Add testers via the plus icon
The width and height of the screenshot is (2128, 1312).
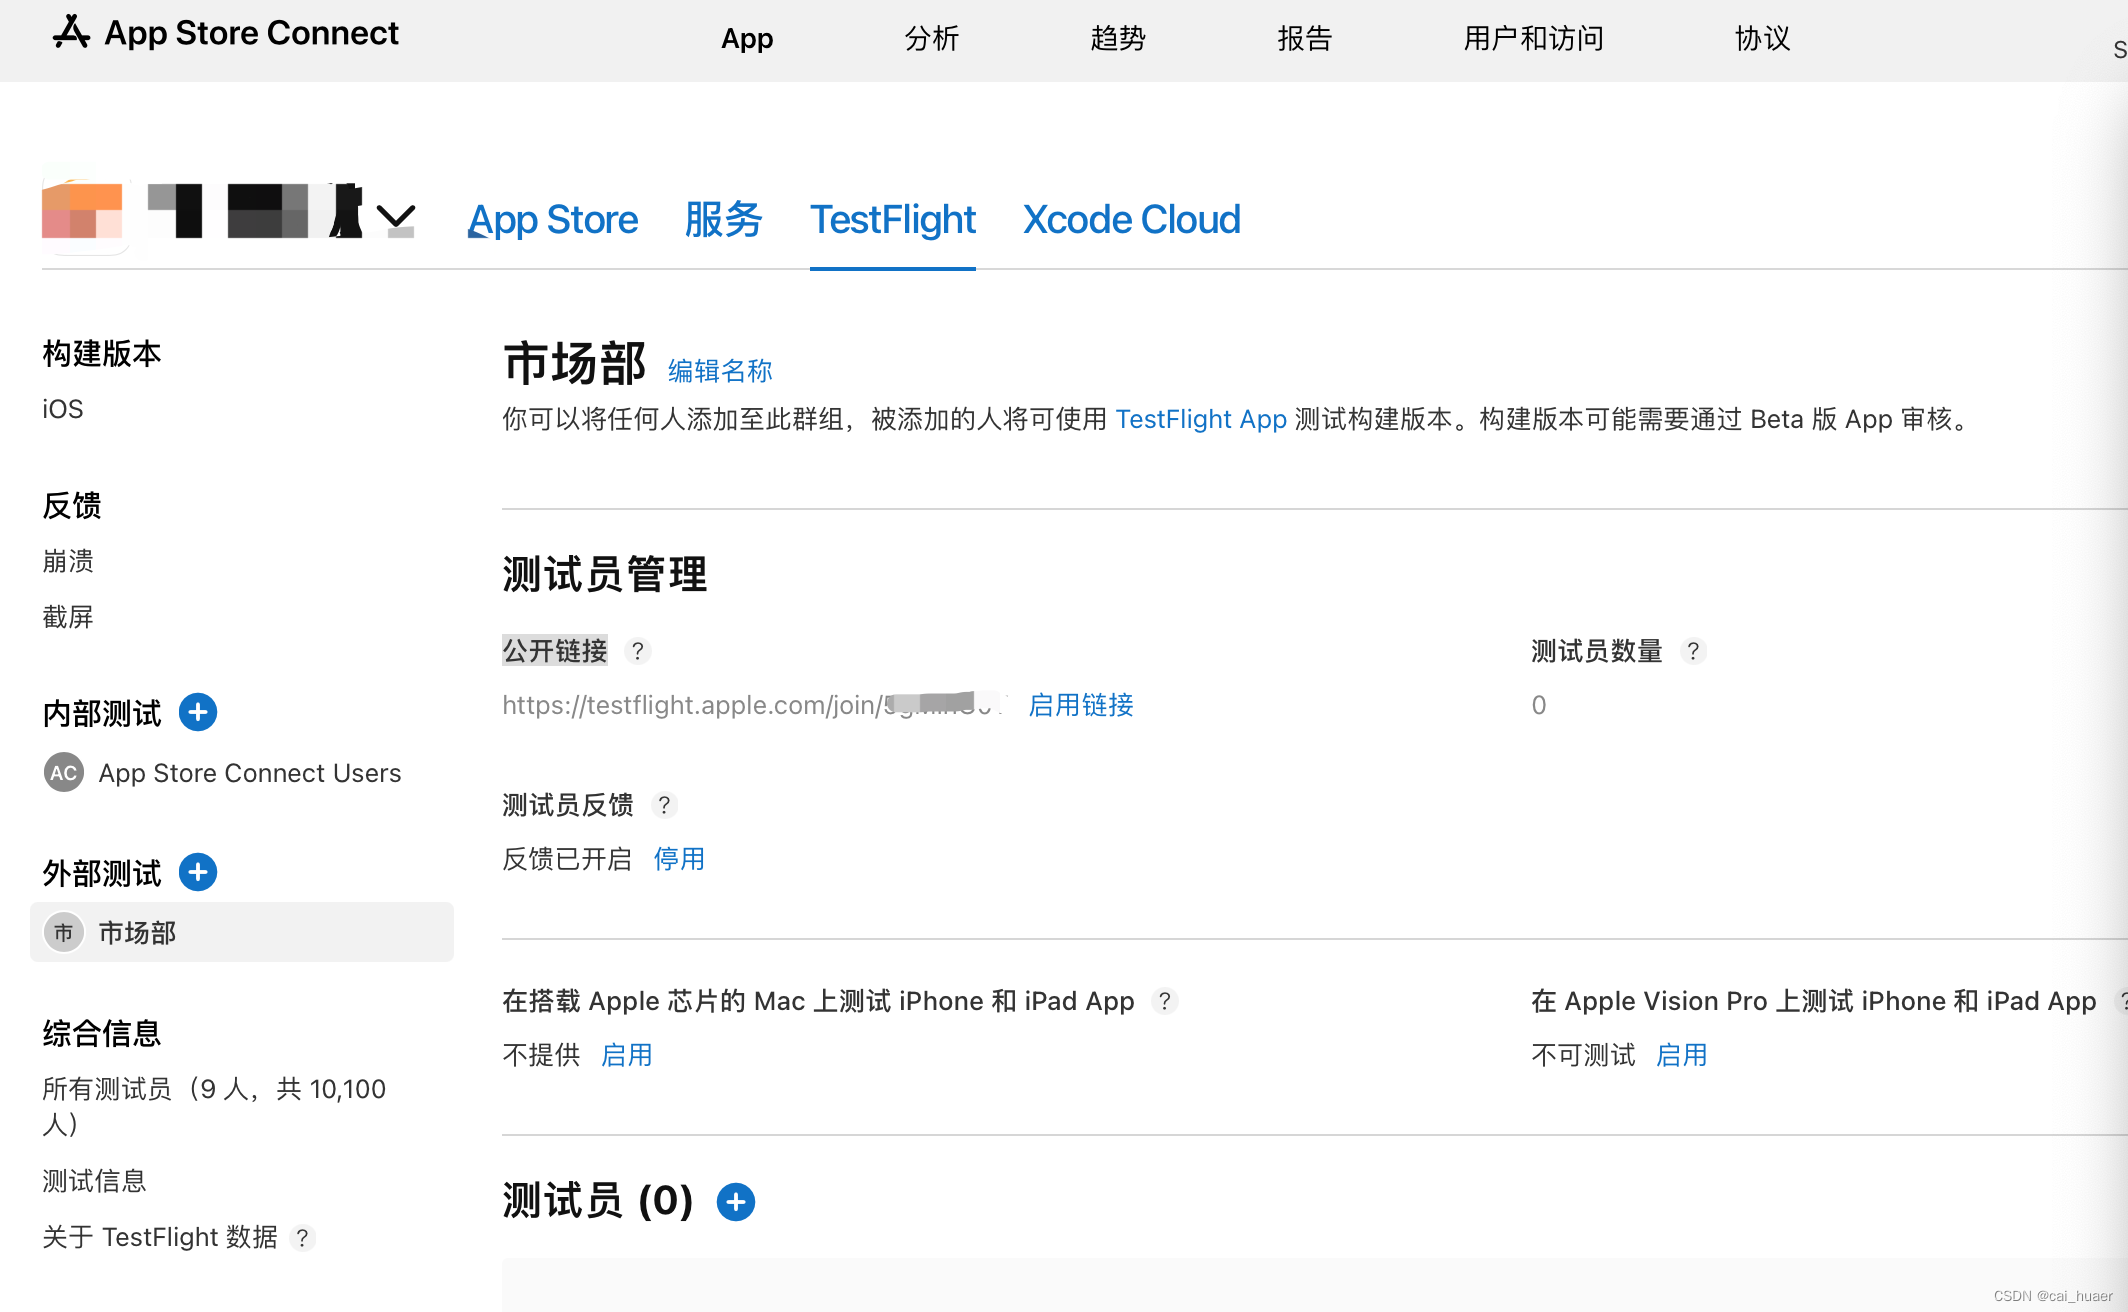point(736,1201)
